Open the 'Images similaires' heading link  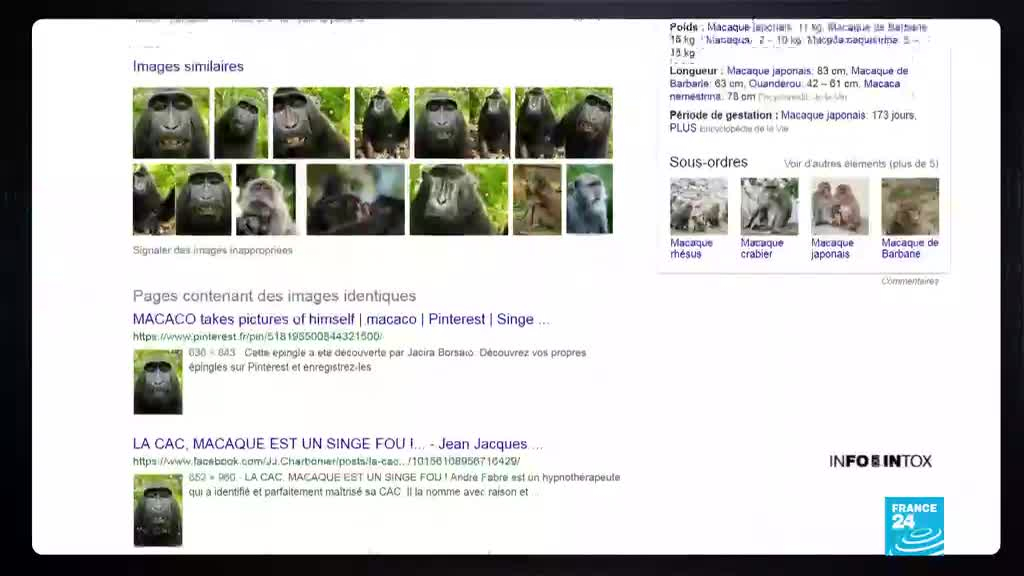pyautogui.click(x=188, y=67)
